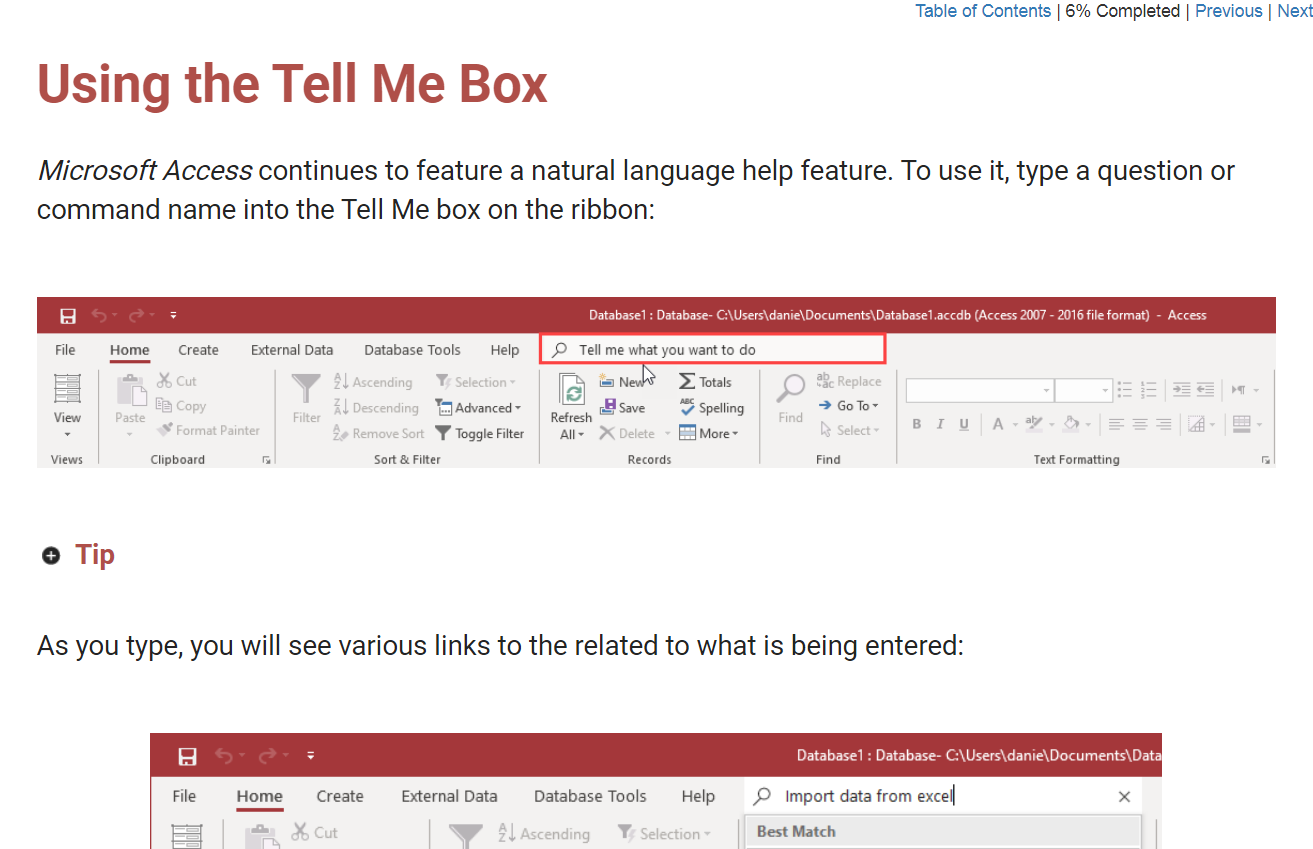The width and height of the screenshot is (1313, 849).
Task: Click the Background Fill Color bucket
Action: pyautogui.click(x=1070, y=425)
